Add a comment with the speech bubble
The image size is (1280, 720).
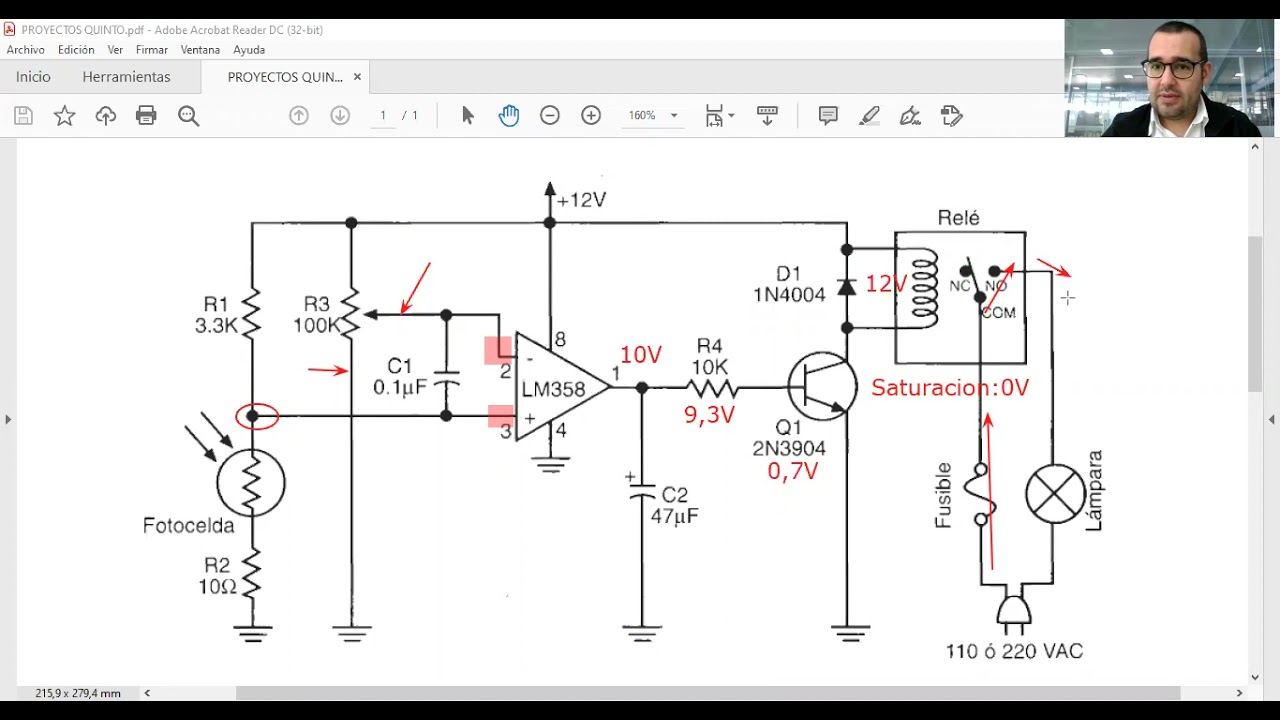(828, 116)
